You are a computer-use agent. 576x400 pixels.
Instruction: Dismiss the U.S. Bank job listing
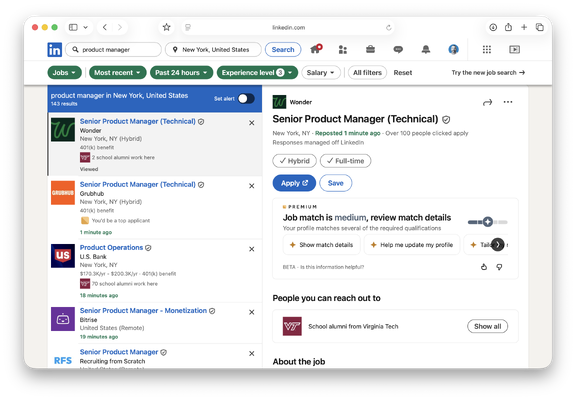[x=252, y=249]
